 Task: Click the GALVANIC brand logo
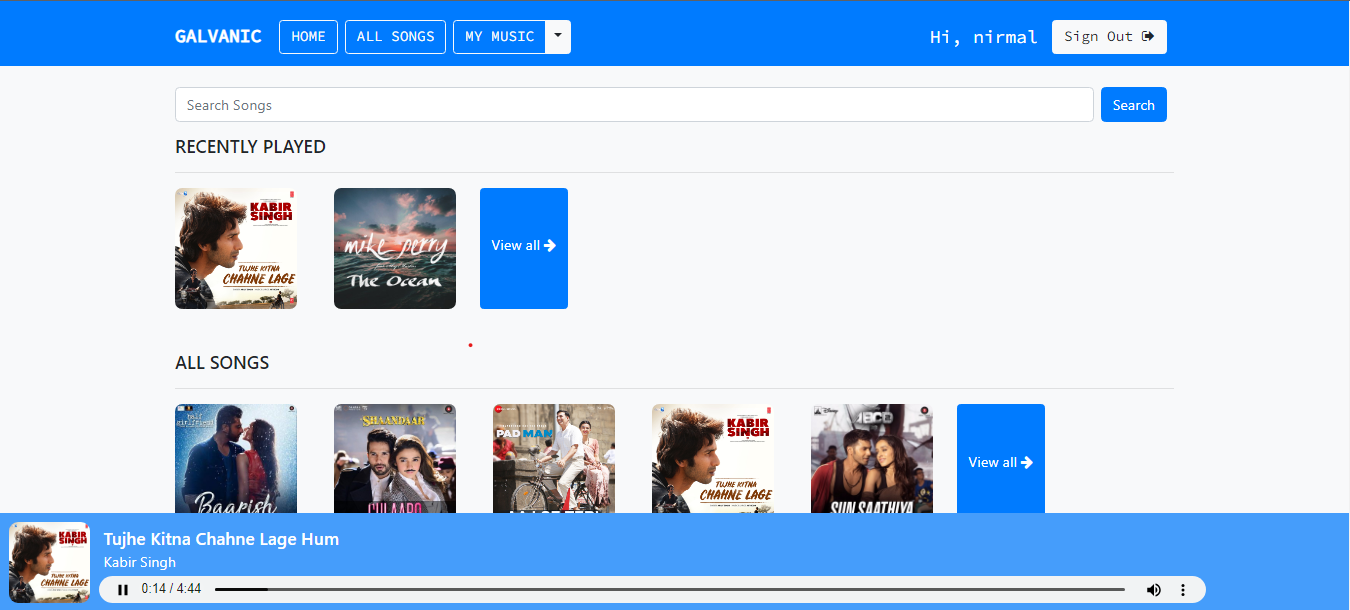click(x=218, y=37)
